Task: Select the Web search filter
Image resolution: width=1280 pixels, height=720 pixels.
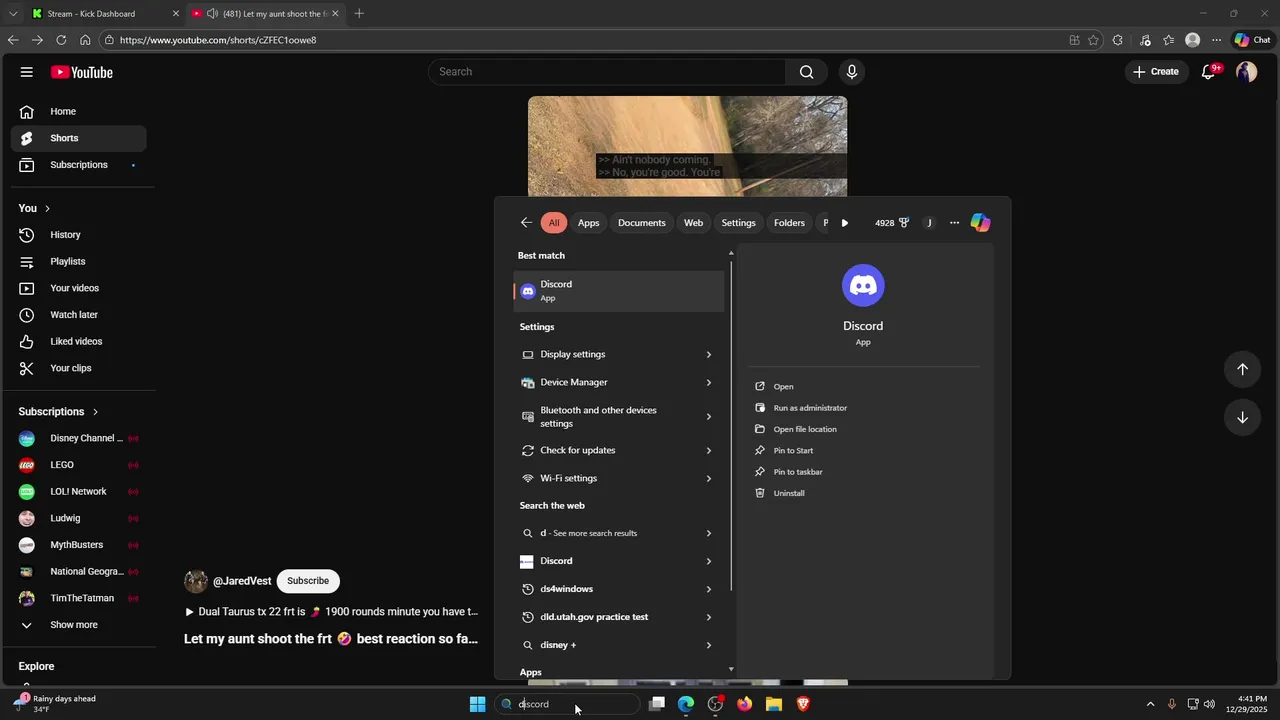Action: pos(693,223)
